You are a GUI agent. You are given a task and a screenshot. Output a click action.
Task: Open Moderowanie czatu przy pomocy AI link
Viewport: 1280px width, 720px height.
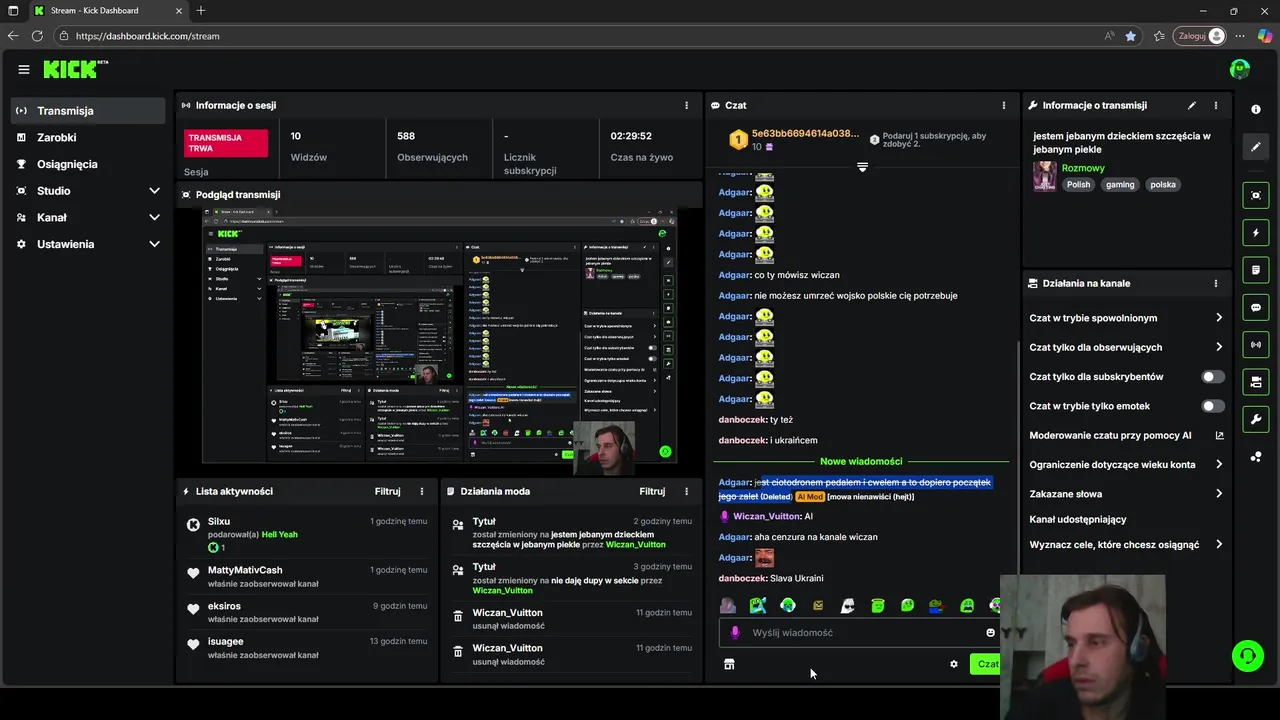[1126, 435]
